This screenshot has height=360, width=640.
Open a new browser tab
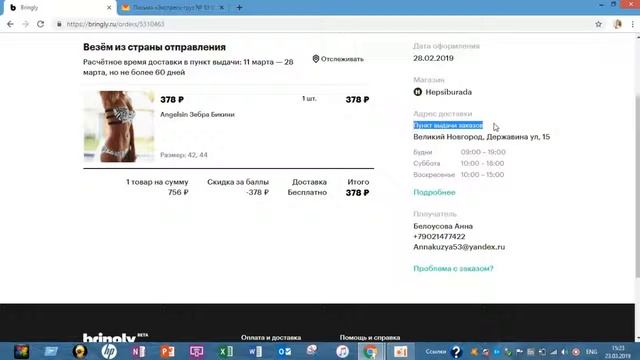coord(239,8)
